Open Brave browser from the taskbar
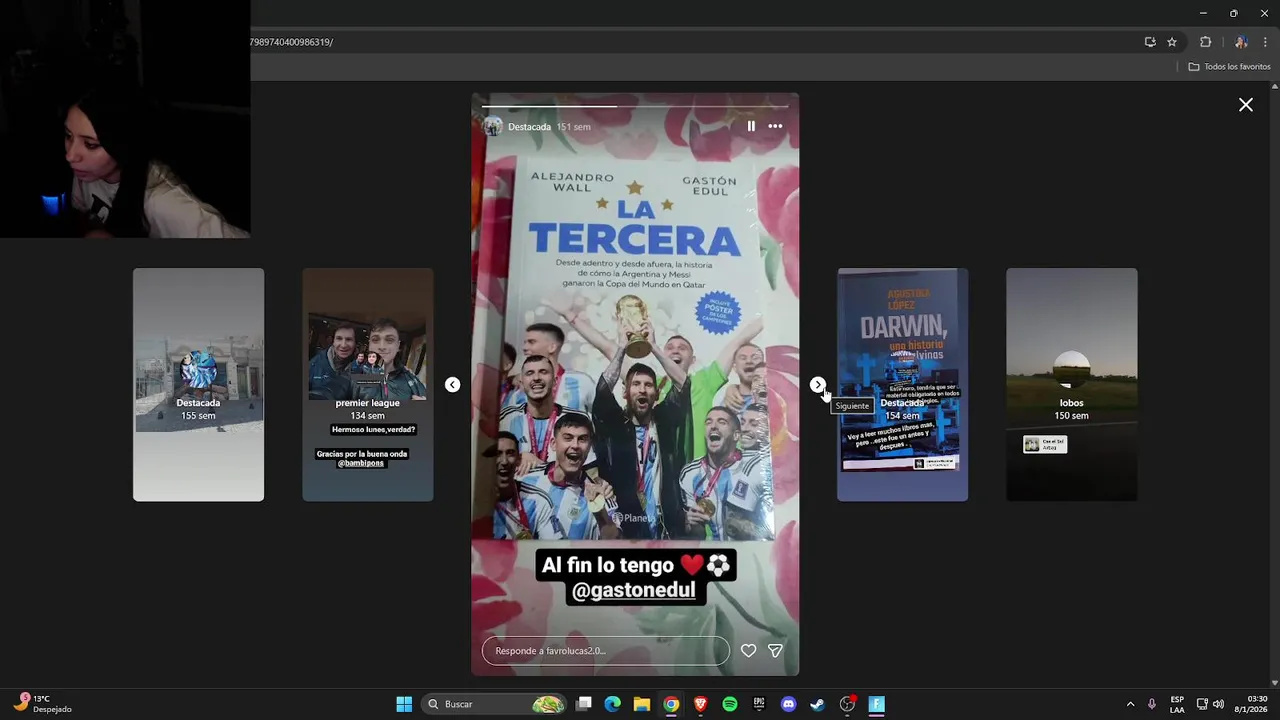This screenshot has width=1280, height=720. click(700, 704)
